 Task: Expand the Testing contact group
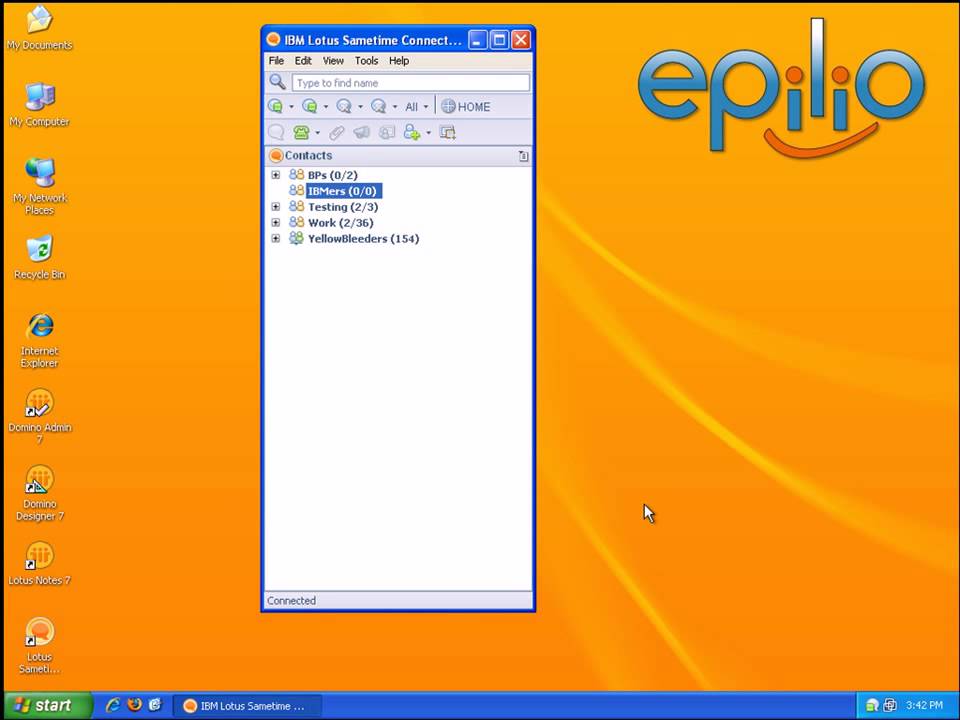click(x=276, y=207)
